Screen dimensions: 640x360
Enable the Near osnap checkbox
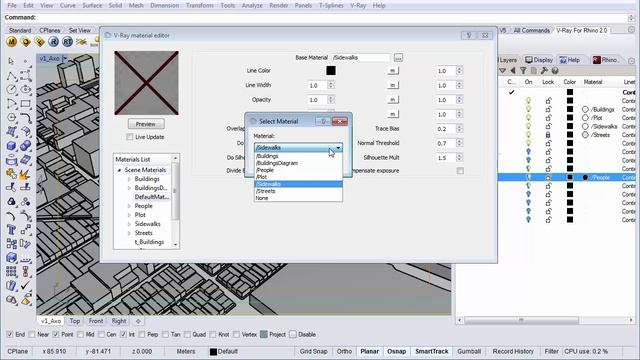click(x=32, y=334)
